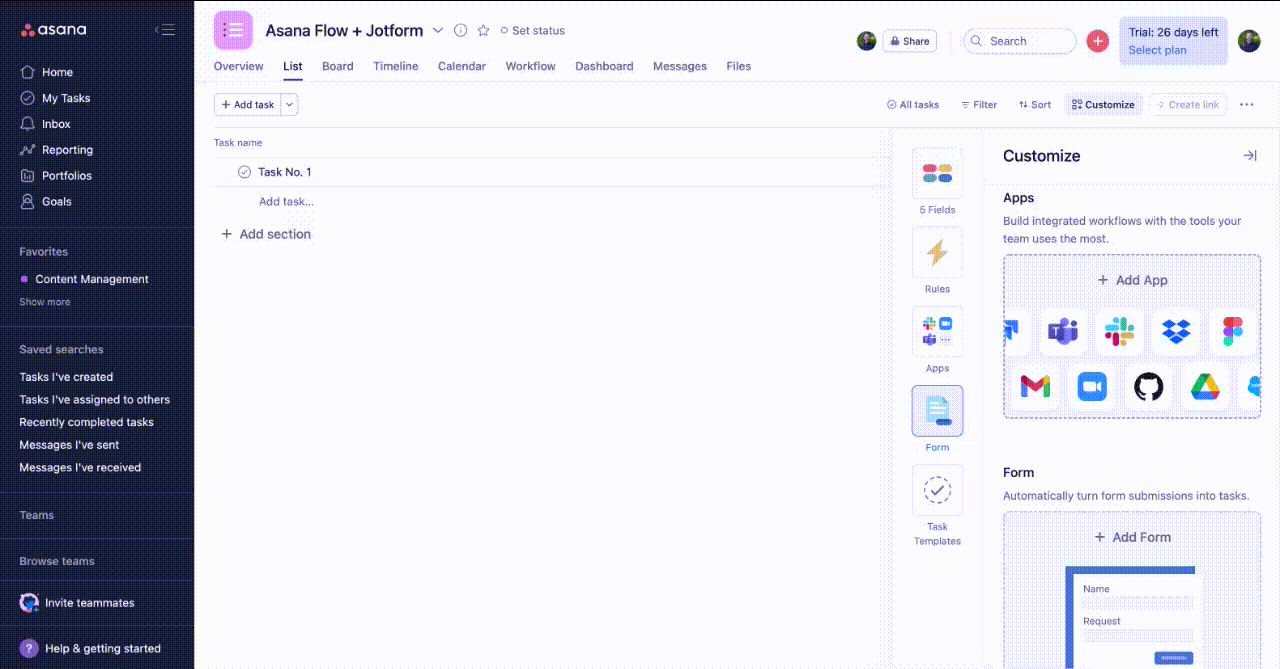Switch to the Overview tab
1280x669 pixels.
[239, 66]
